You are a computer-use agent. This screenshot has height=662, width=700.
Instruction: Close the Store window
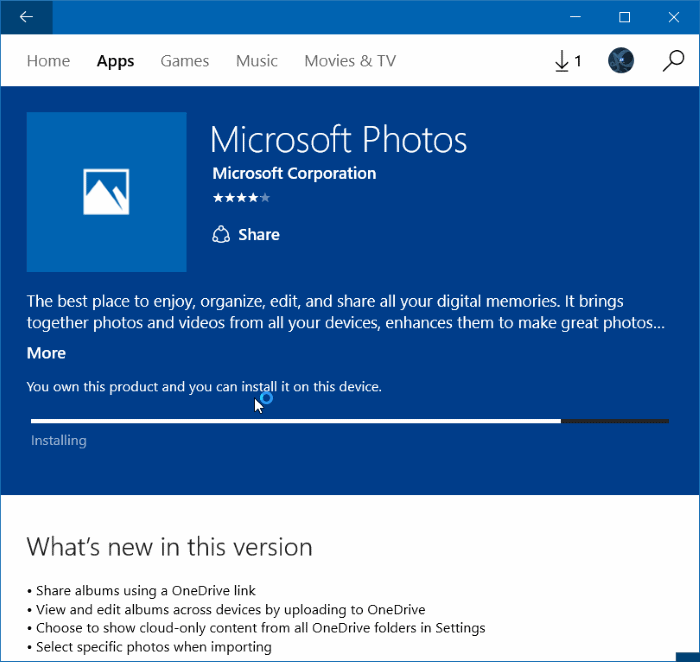(674, 17)
